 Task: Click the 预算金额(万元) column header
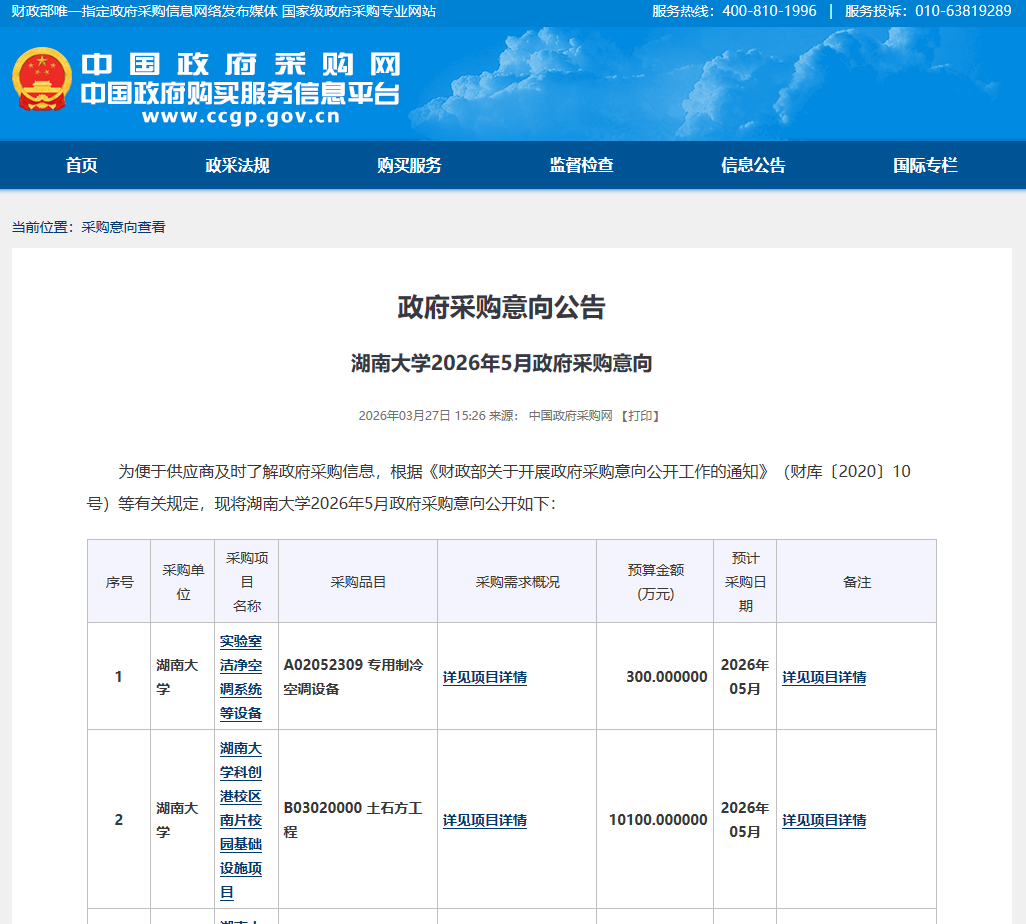coord(655,582)
